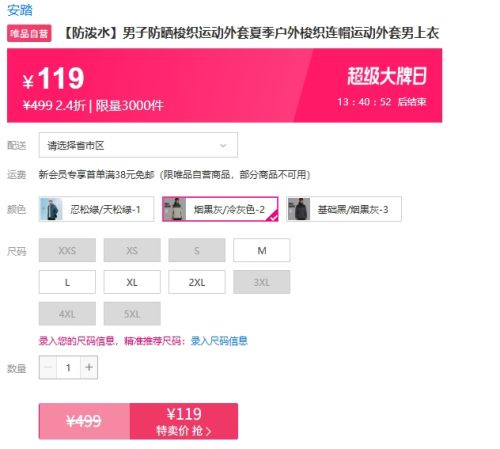500x449 pixels.
Task: Select color 基础黑/烟黑灰-3
Action: (x=344, y=209)
